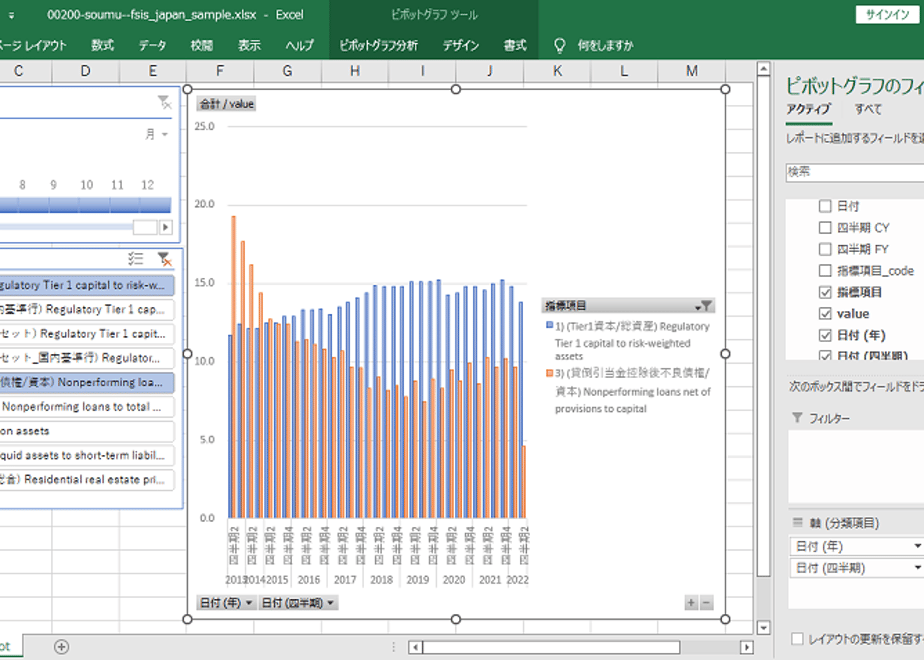Open the ヘルプ ribbon tab

299,45
